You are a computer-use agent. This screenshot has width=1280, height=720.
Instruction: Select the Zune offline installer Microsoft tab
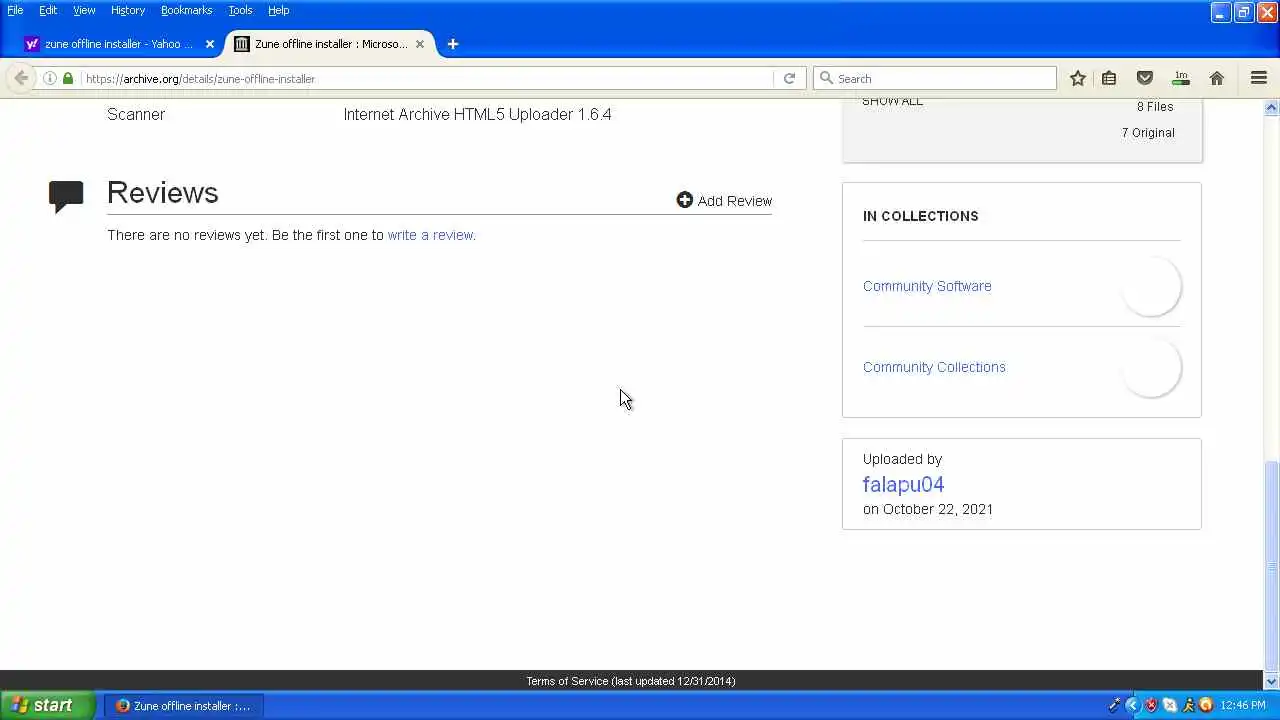click(330, 44)
